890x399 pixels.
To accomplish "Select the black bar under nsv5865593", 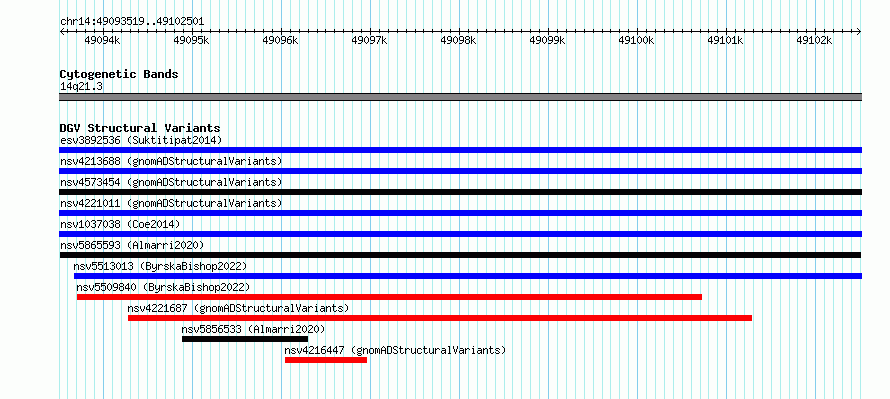I will coord(460,255).
